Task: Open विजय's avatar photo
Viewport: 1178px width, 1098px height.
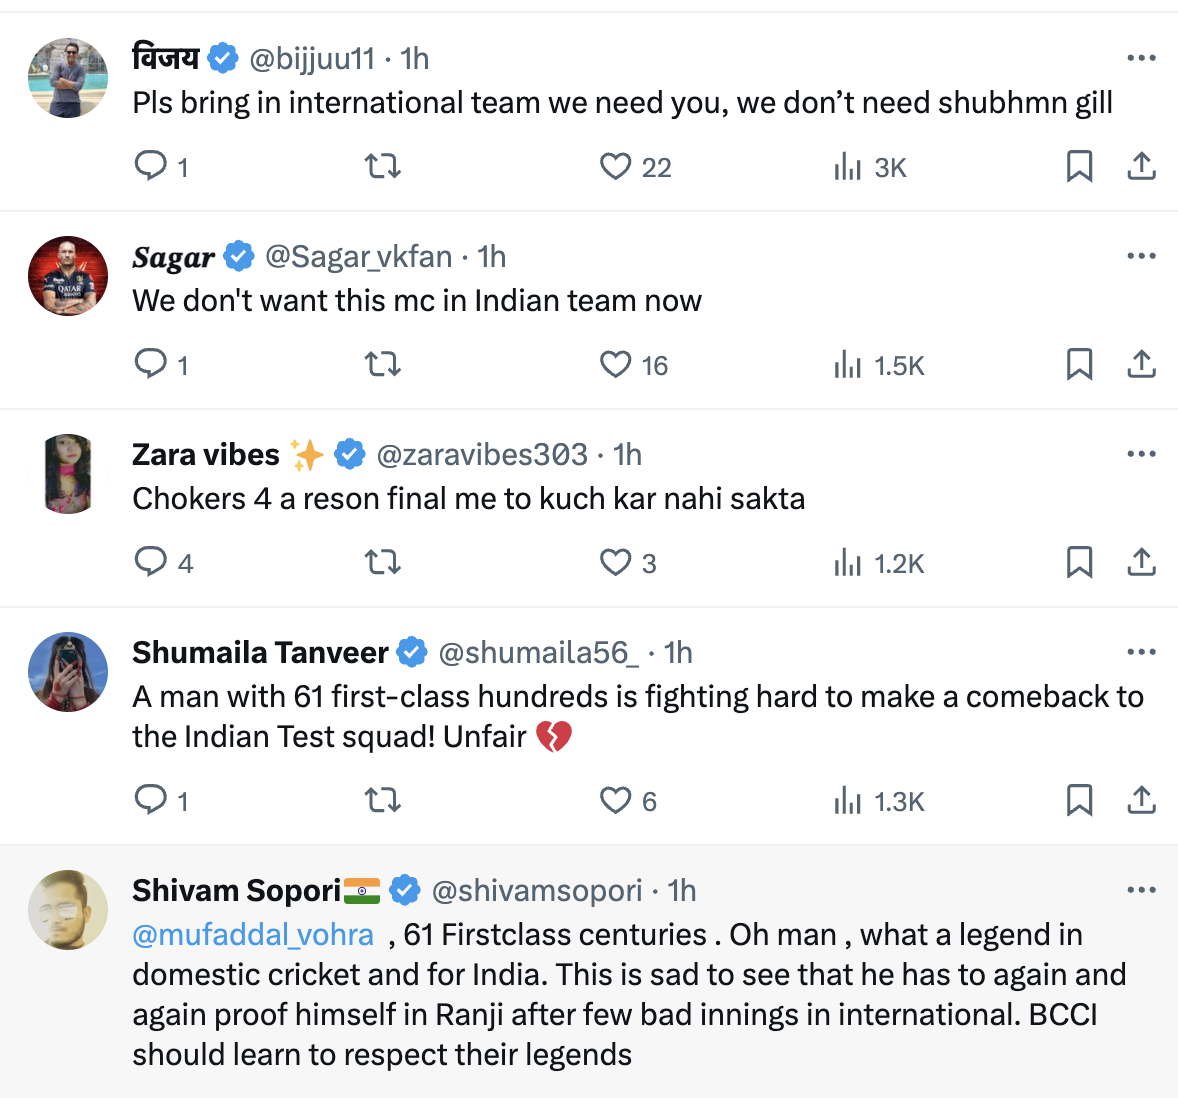Action: pyautogui.click(x=68, y=78)
